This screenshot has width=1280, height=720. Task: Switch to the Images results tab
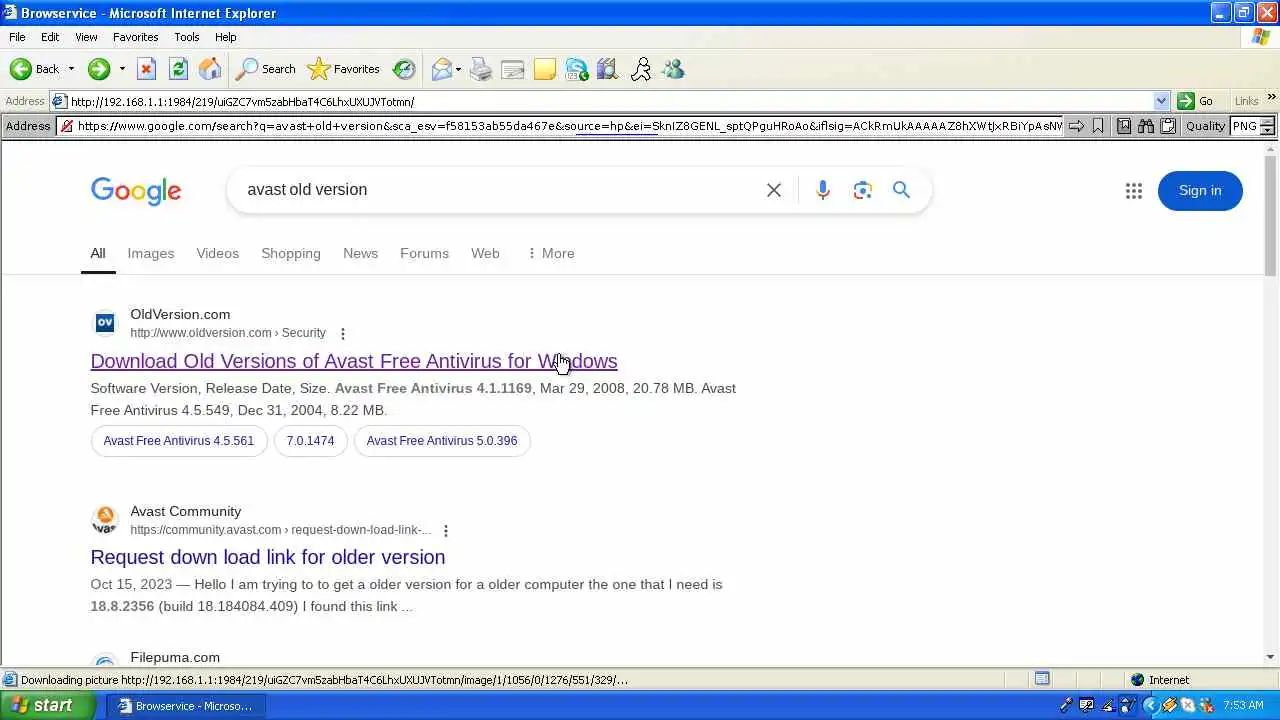coord(151,253)
